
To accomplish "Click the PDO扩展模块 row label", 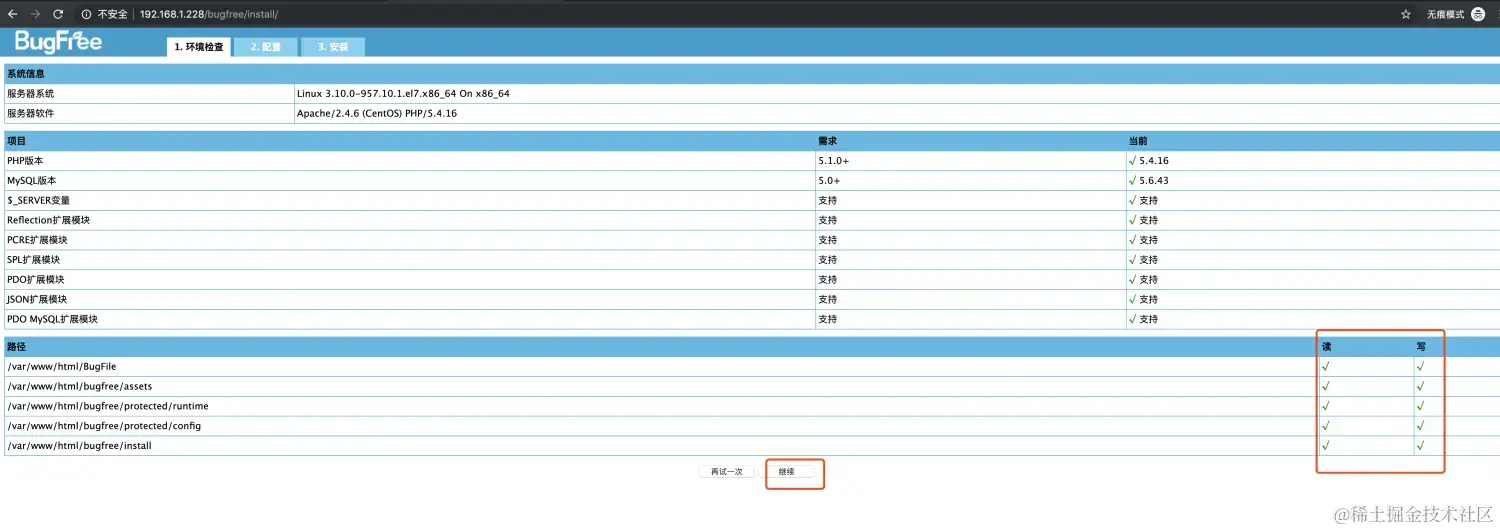I will tap(35, 279).
